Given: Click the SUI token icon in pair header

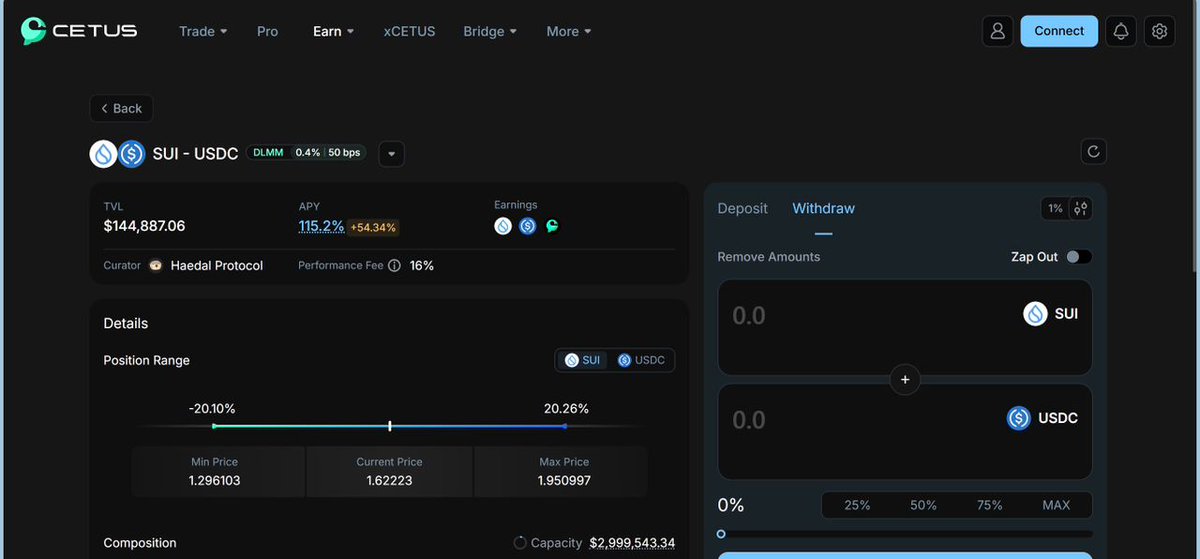Looking at the screenshot, I should click(103, 154).
